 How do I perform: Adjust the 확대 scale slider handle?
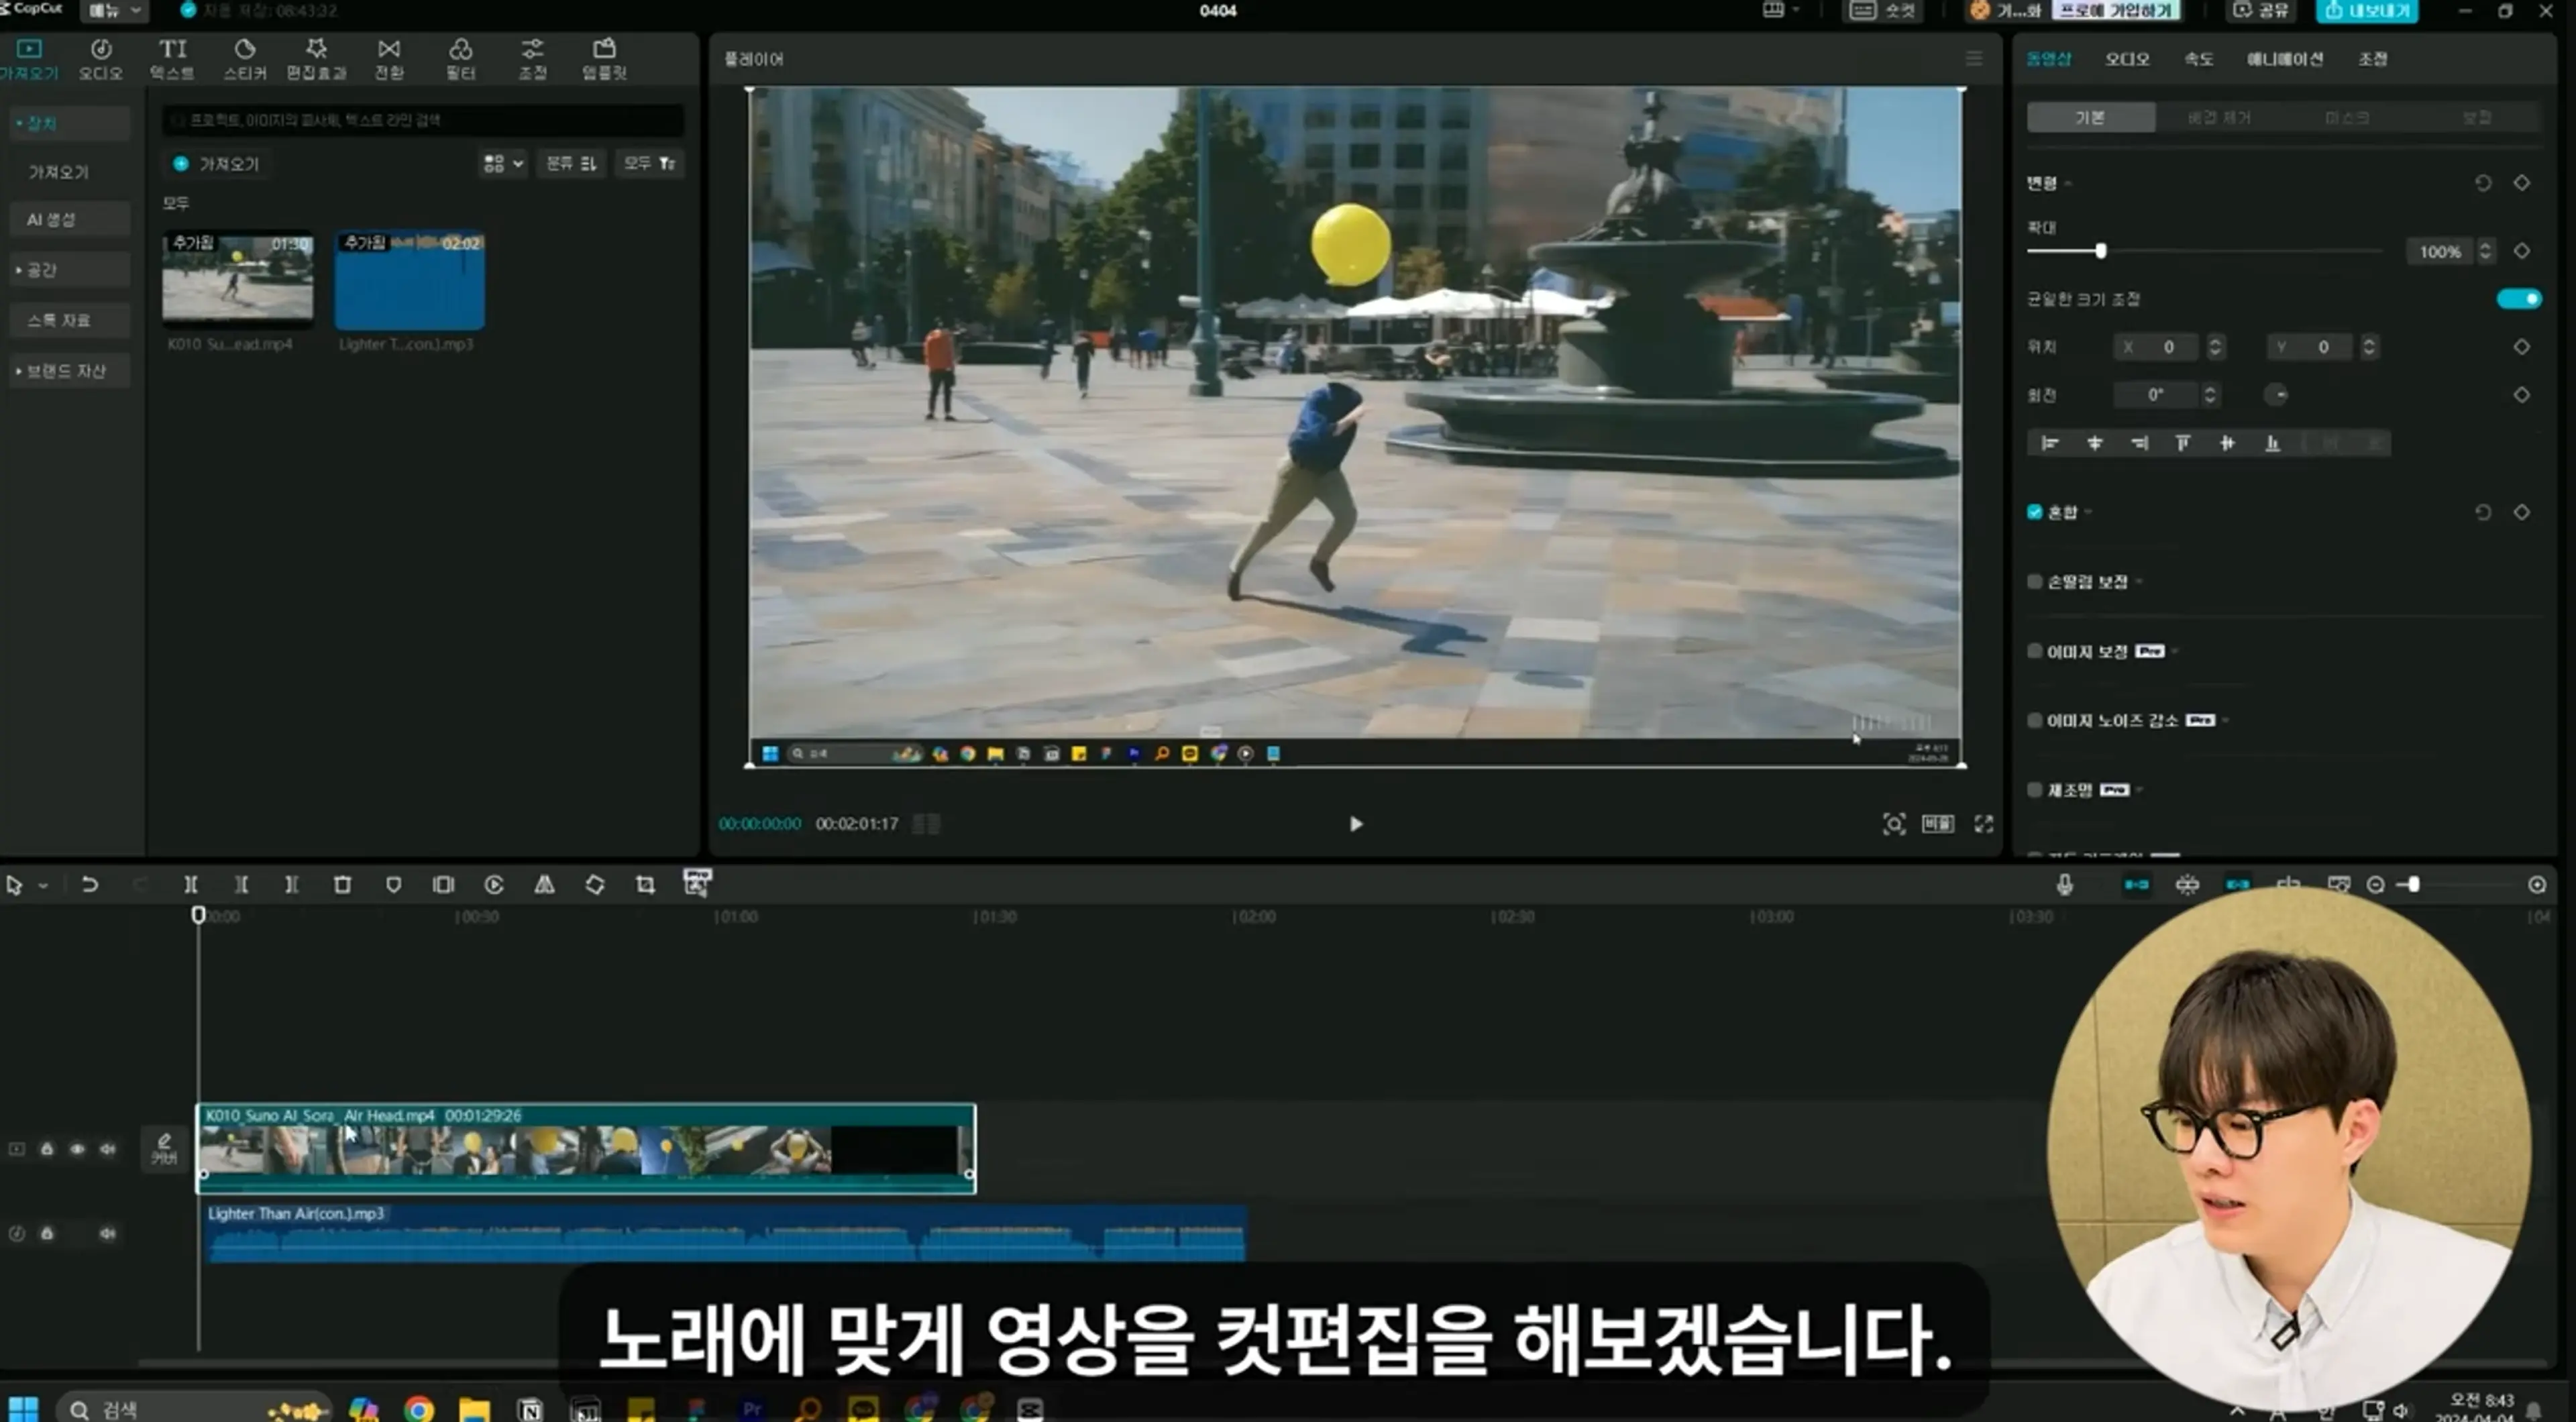tap(2101, 251)
